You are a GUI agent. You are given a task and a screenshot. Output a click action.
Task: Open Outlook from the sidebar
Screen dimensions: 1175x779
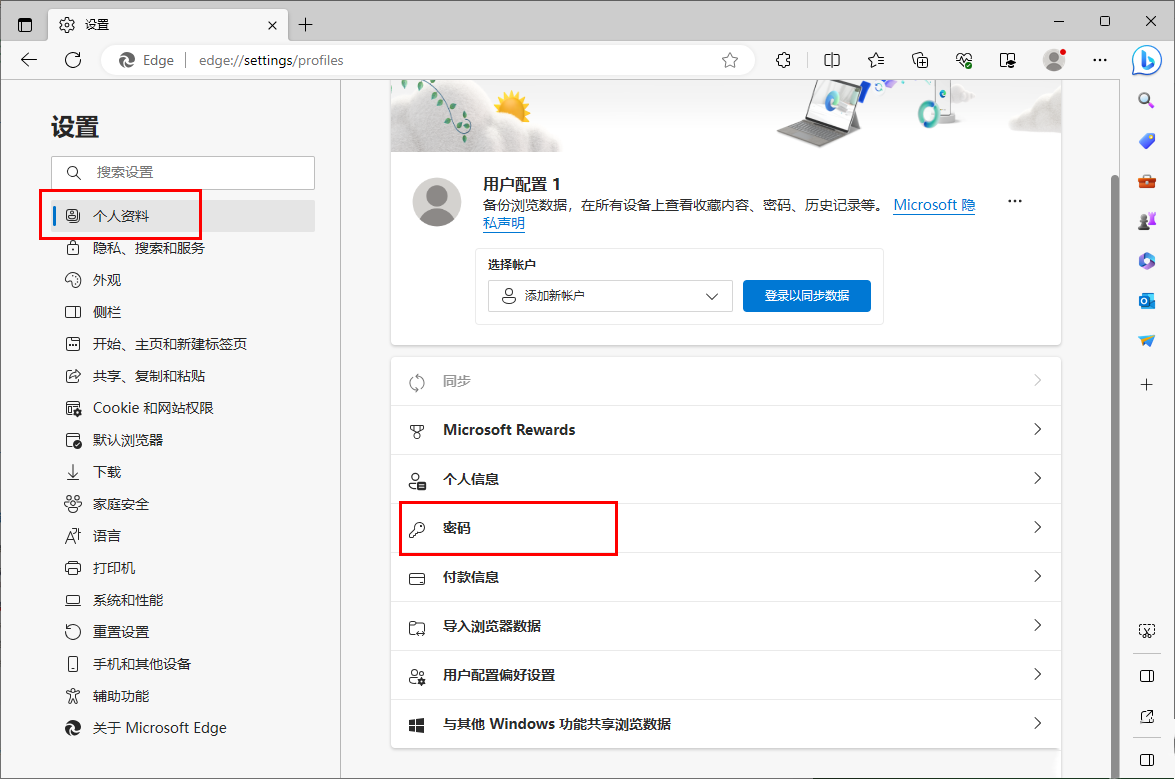(1146, 300)
